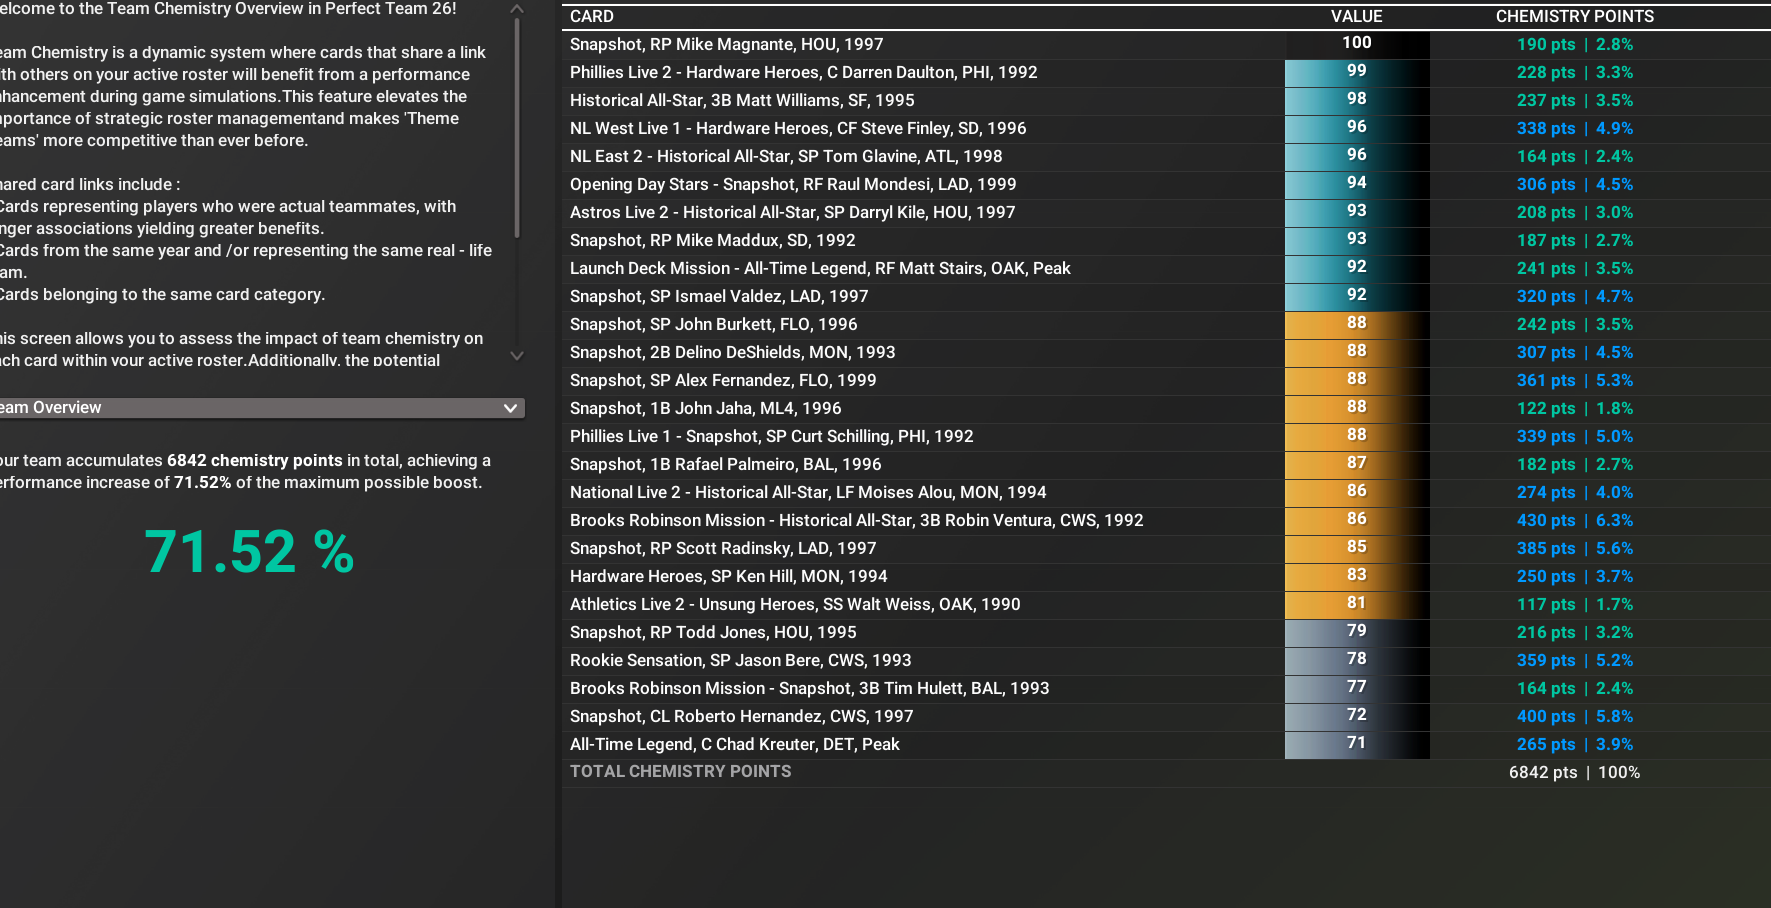Select the Steve Finley card row
This screenshot has height=908, width=1771.
coord(798,128)
